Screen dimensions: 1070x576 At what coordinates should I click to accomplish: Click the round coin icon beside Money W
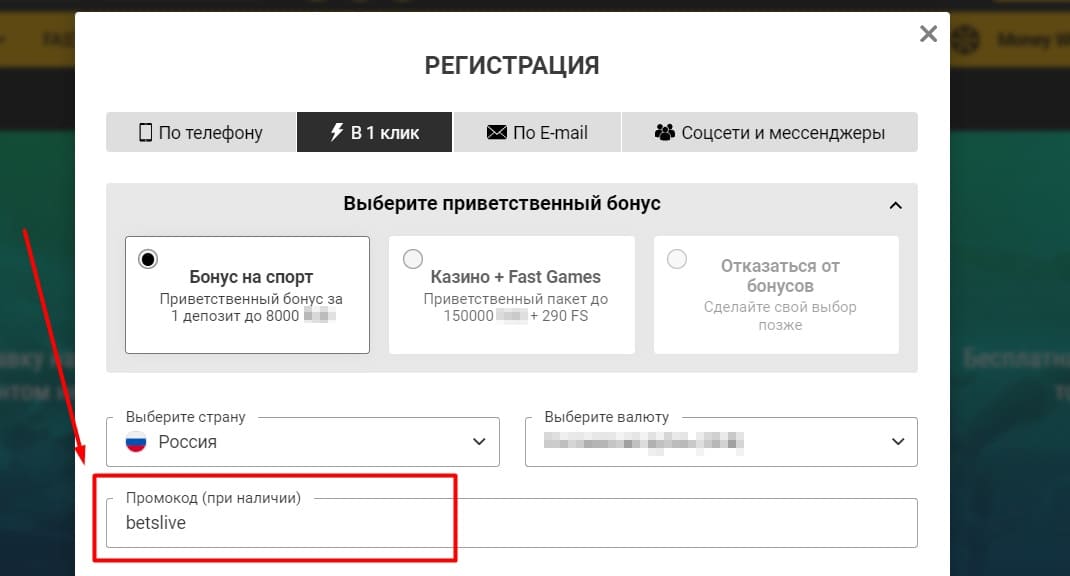pyautogui.click(x=967, y=41)
